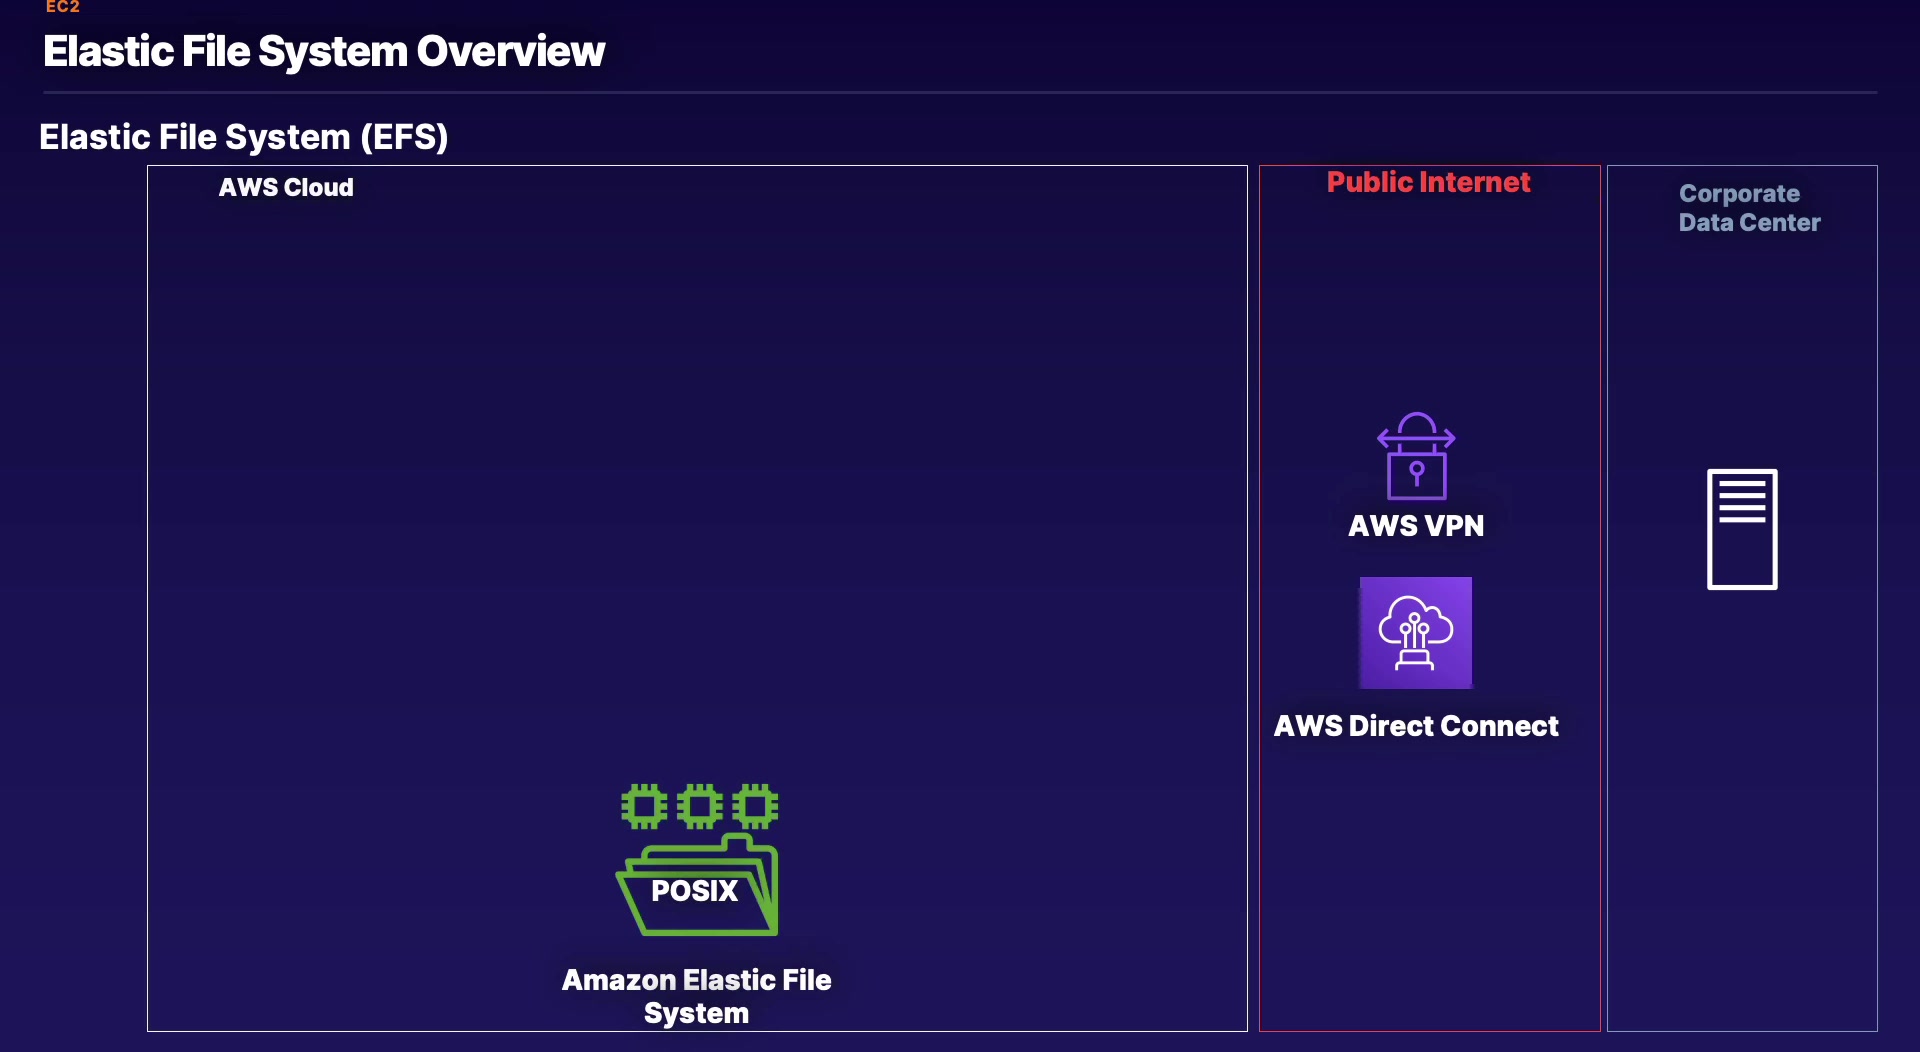Click the corporate data center server icon

(x=1742, y=529)
